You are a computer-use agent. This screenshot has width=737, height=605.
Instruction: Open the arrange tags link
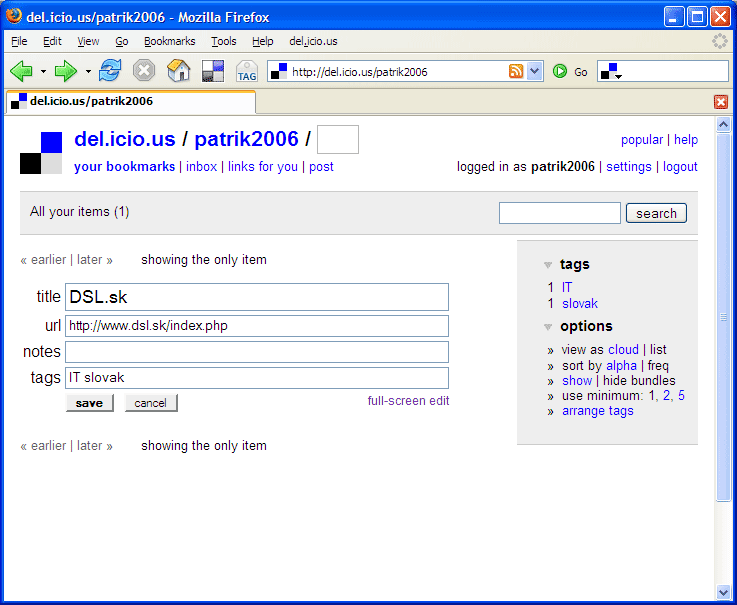click(x=598, y=411)
